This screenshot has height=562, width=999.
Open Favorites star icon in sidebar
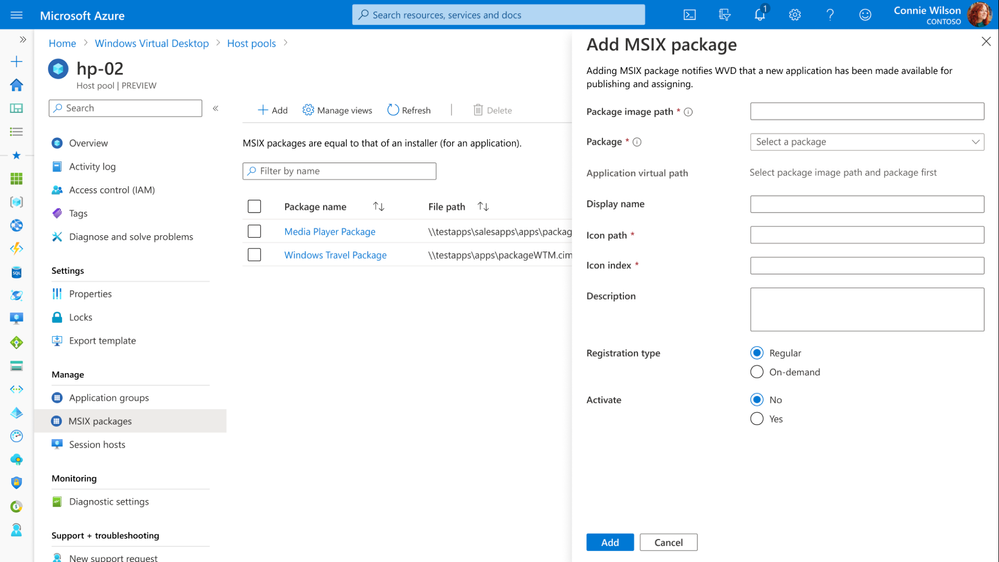tap(17, 155)
